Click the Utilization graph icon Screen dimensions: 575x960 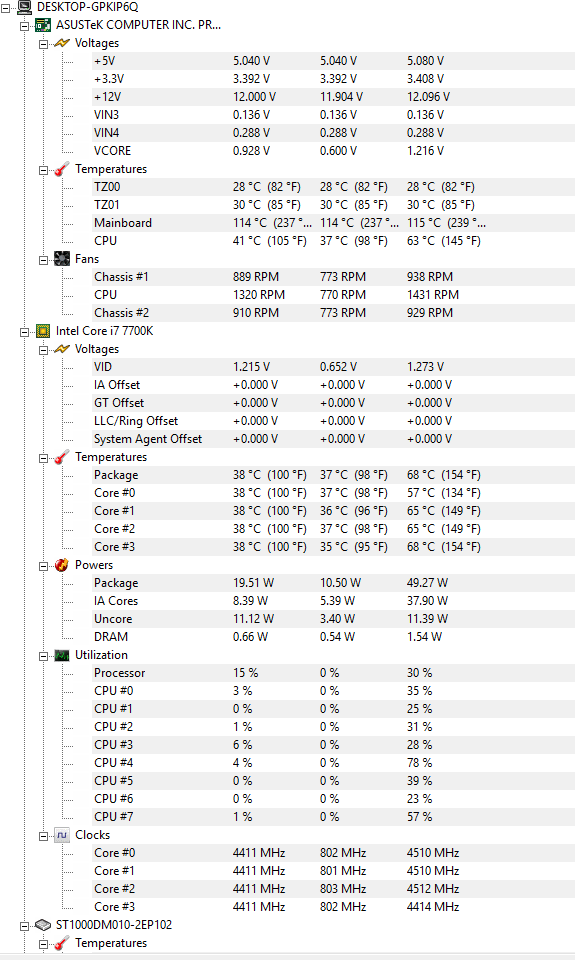click(62, 655)
